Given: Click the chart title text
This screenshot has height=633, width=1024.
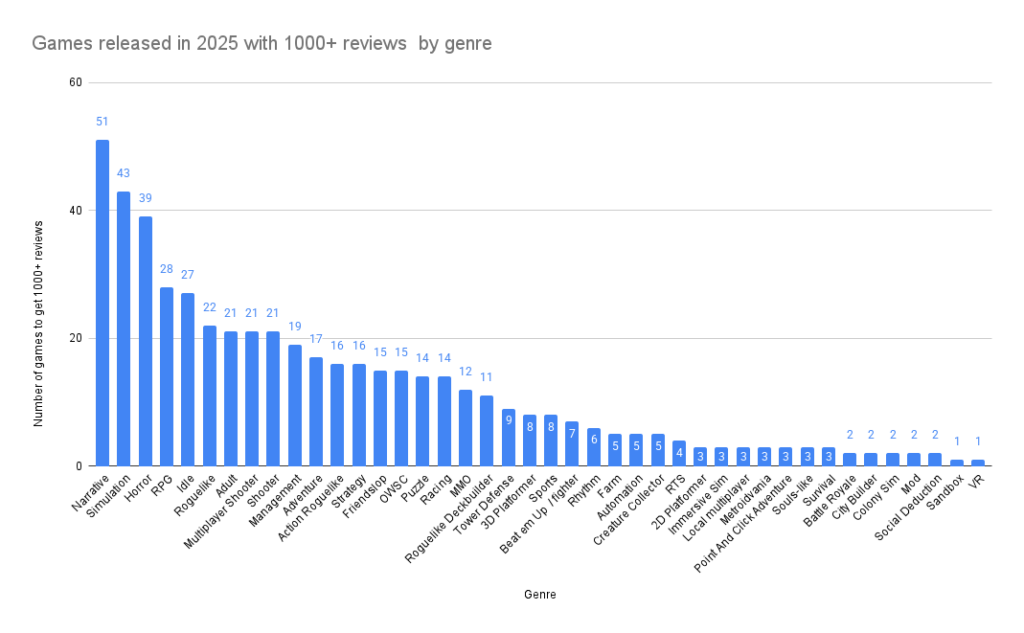Looking at the screenshot, I should coord(262,44).
